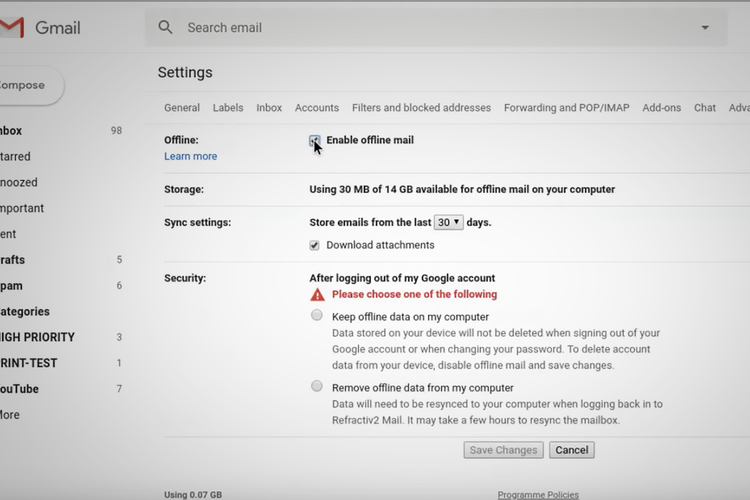Screen dimensions: 750x500
Task: Click the Cancel button
Action: tap(572, 450)
